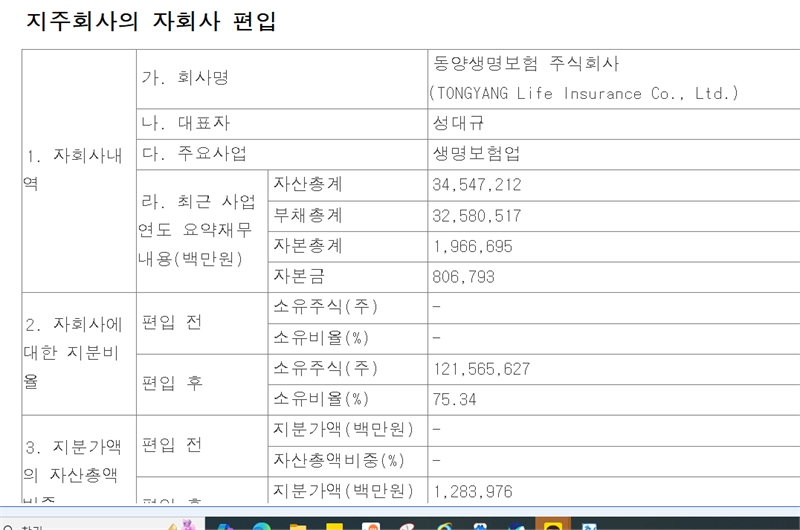
Task: Select company name 동양생명보험 주식회사
Action: (526, 63)
